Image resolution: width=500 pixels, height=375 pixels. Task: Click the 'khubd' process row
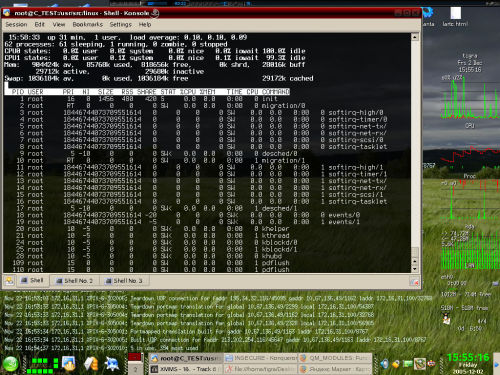(x=147, y=256)
